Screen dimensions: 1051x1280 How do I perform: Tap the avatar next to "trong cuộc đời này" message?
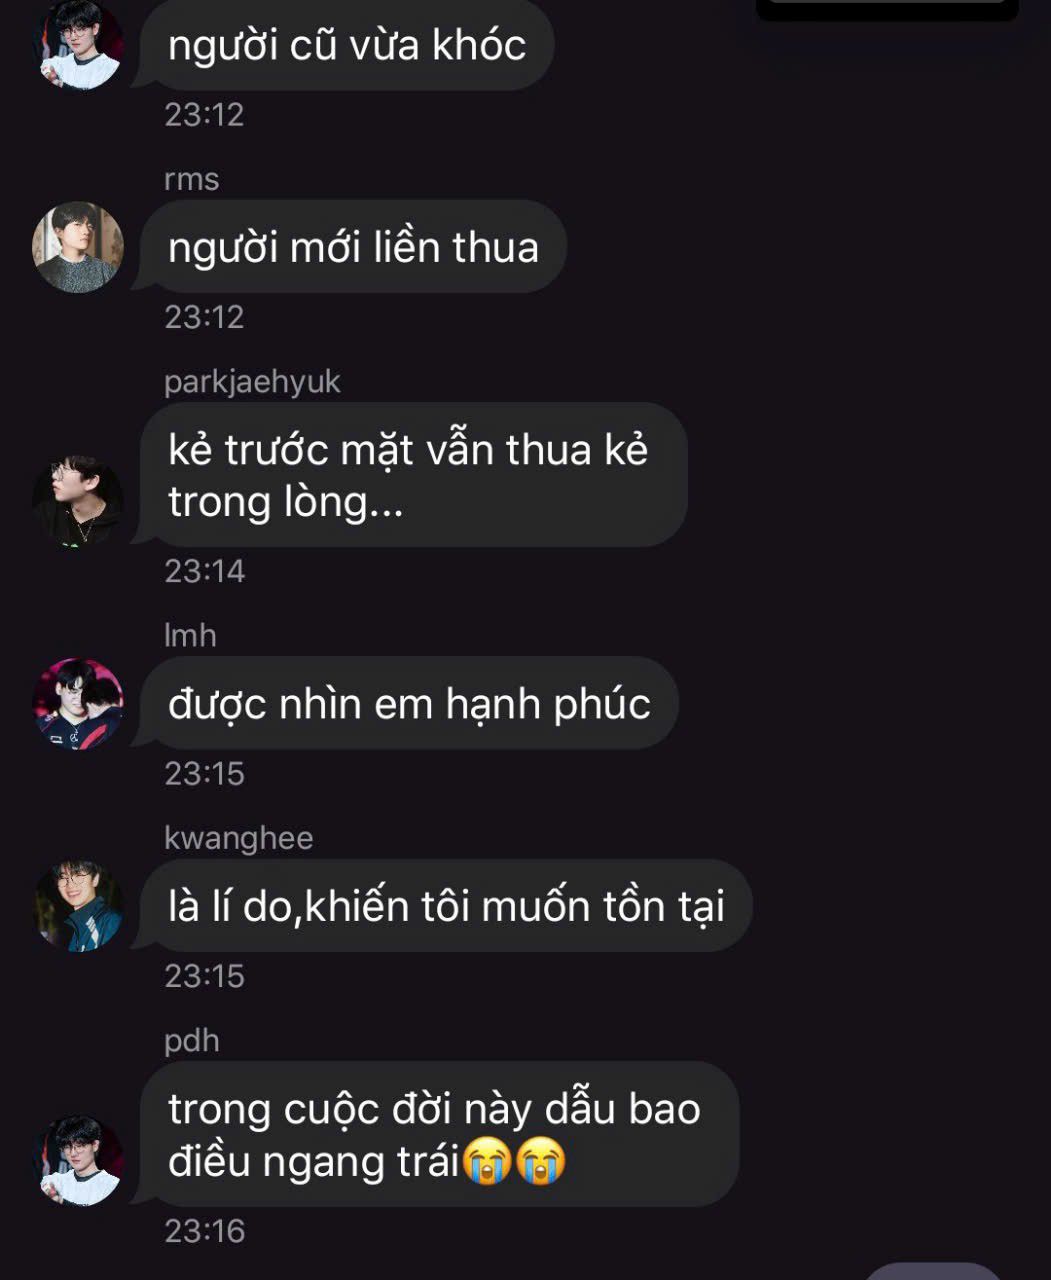(78, 1159)
